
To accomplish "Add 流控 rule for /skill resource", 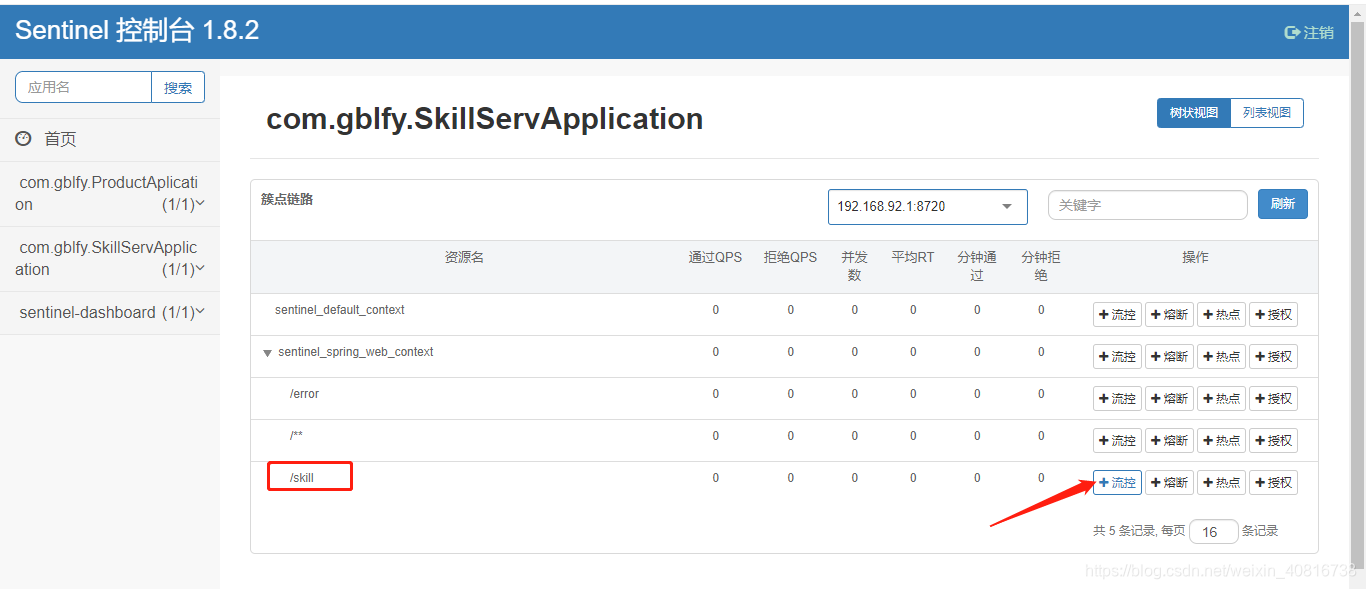I will (1117, 483).
